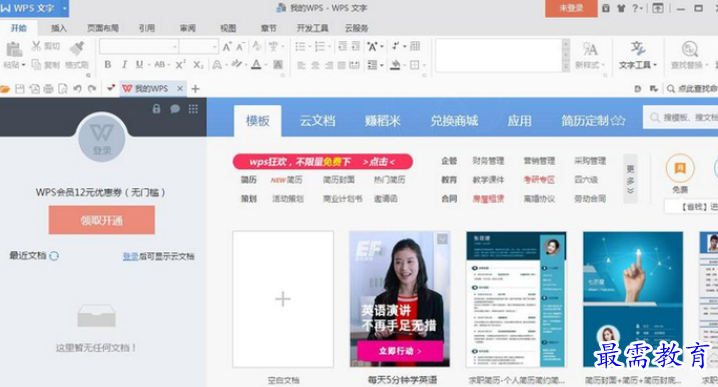The width and height of the screenshot is (718, 387).
Task: Click the paragraph shading paint bucket icon
Action: [x=395, y=65]
